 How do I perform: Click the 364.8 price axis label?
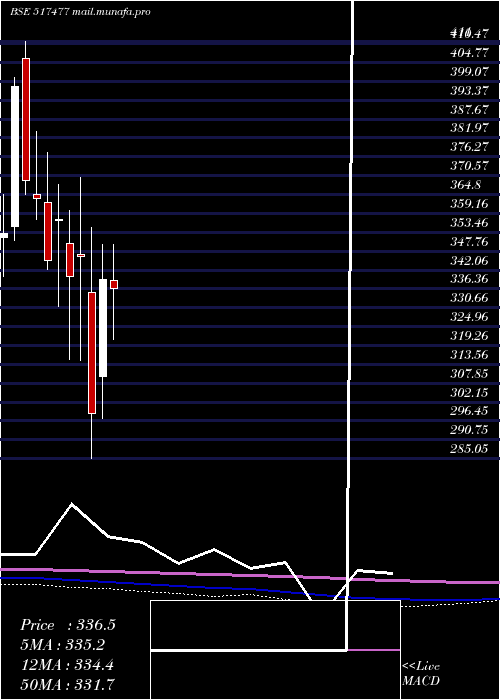(466, 185)
